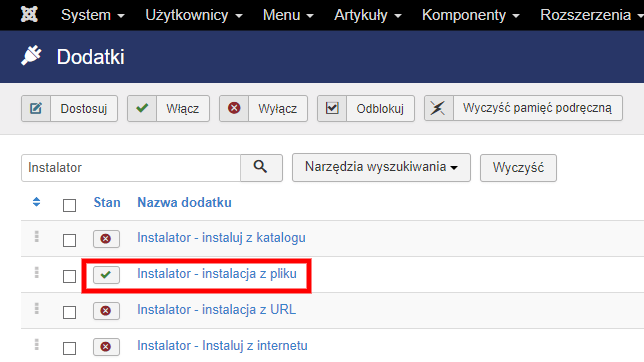Tick checkbox for Instaluj z internetu

click(x=69, y=348)
